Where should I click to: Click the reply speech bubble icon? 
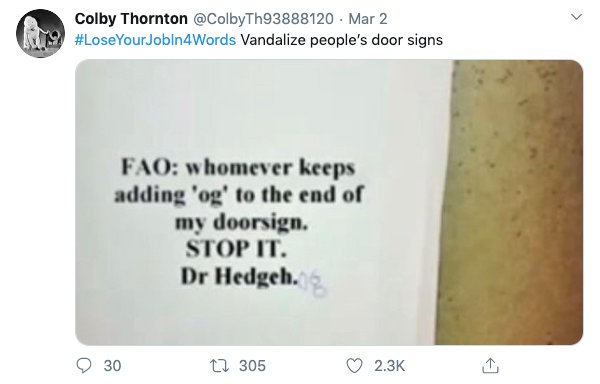coord(84,366)
